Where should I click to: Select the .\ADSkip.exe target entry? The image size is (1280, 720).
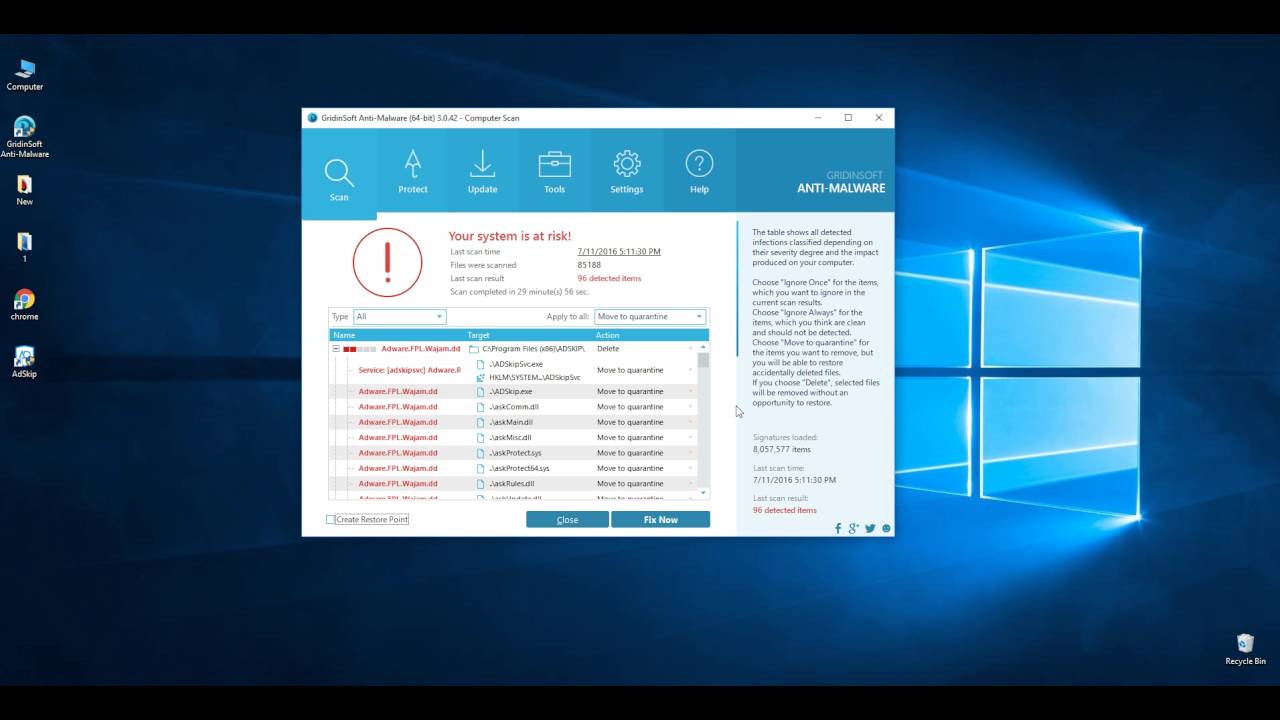point(510,392)
